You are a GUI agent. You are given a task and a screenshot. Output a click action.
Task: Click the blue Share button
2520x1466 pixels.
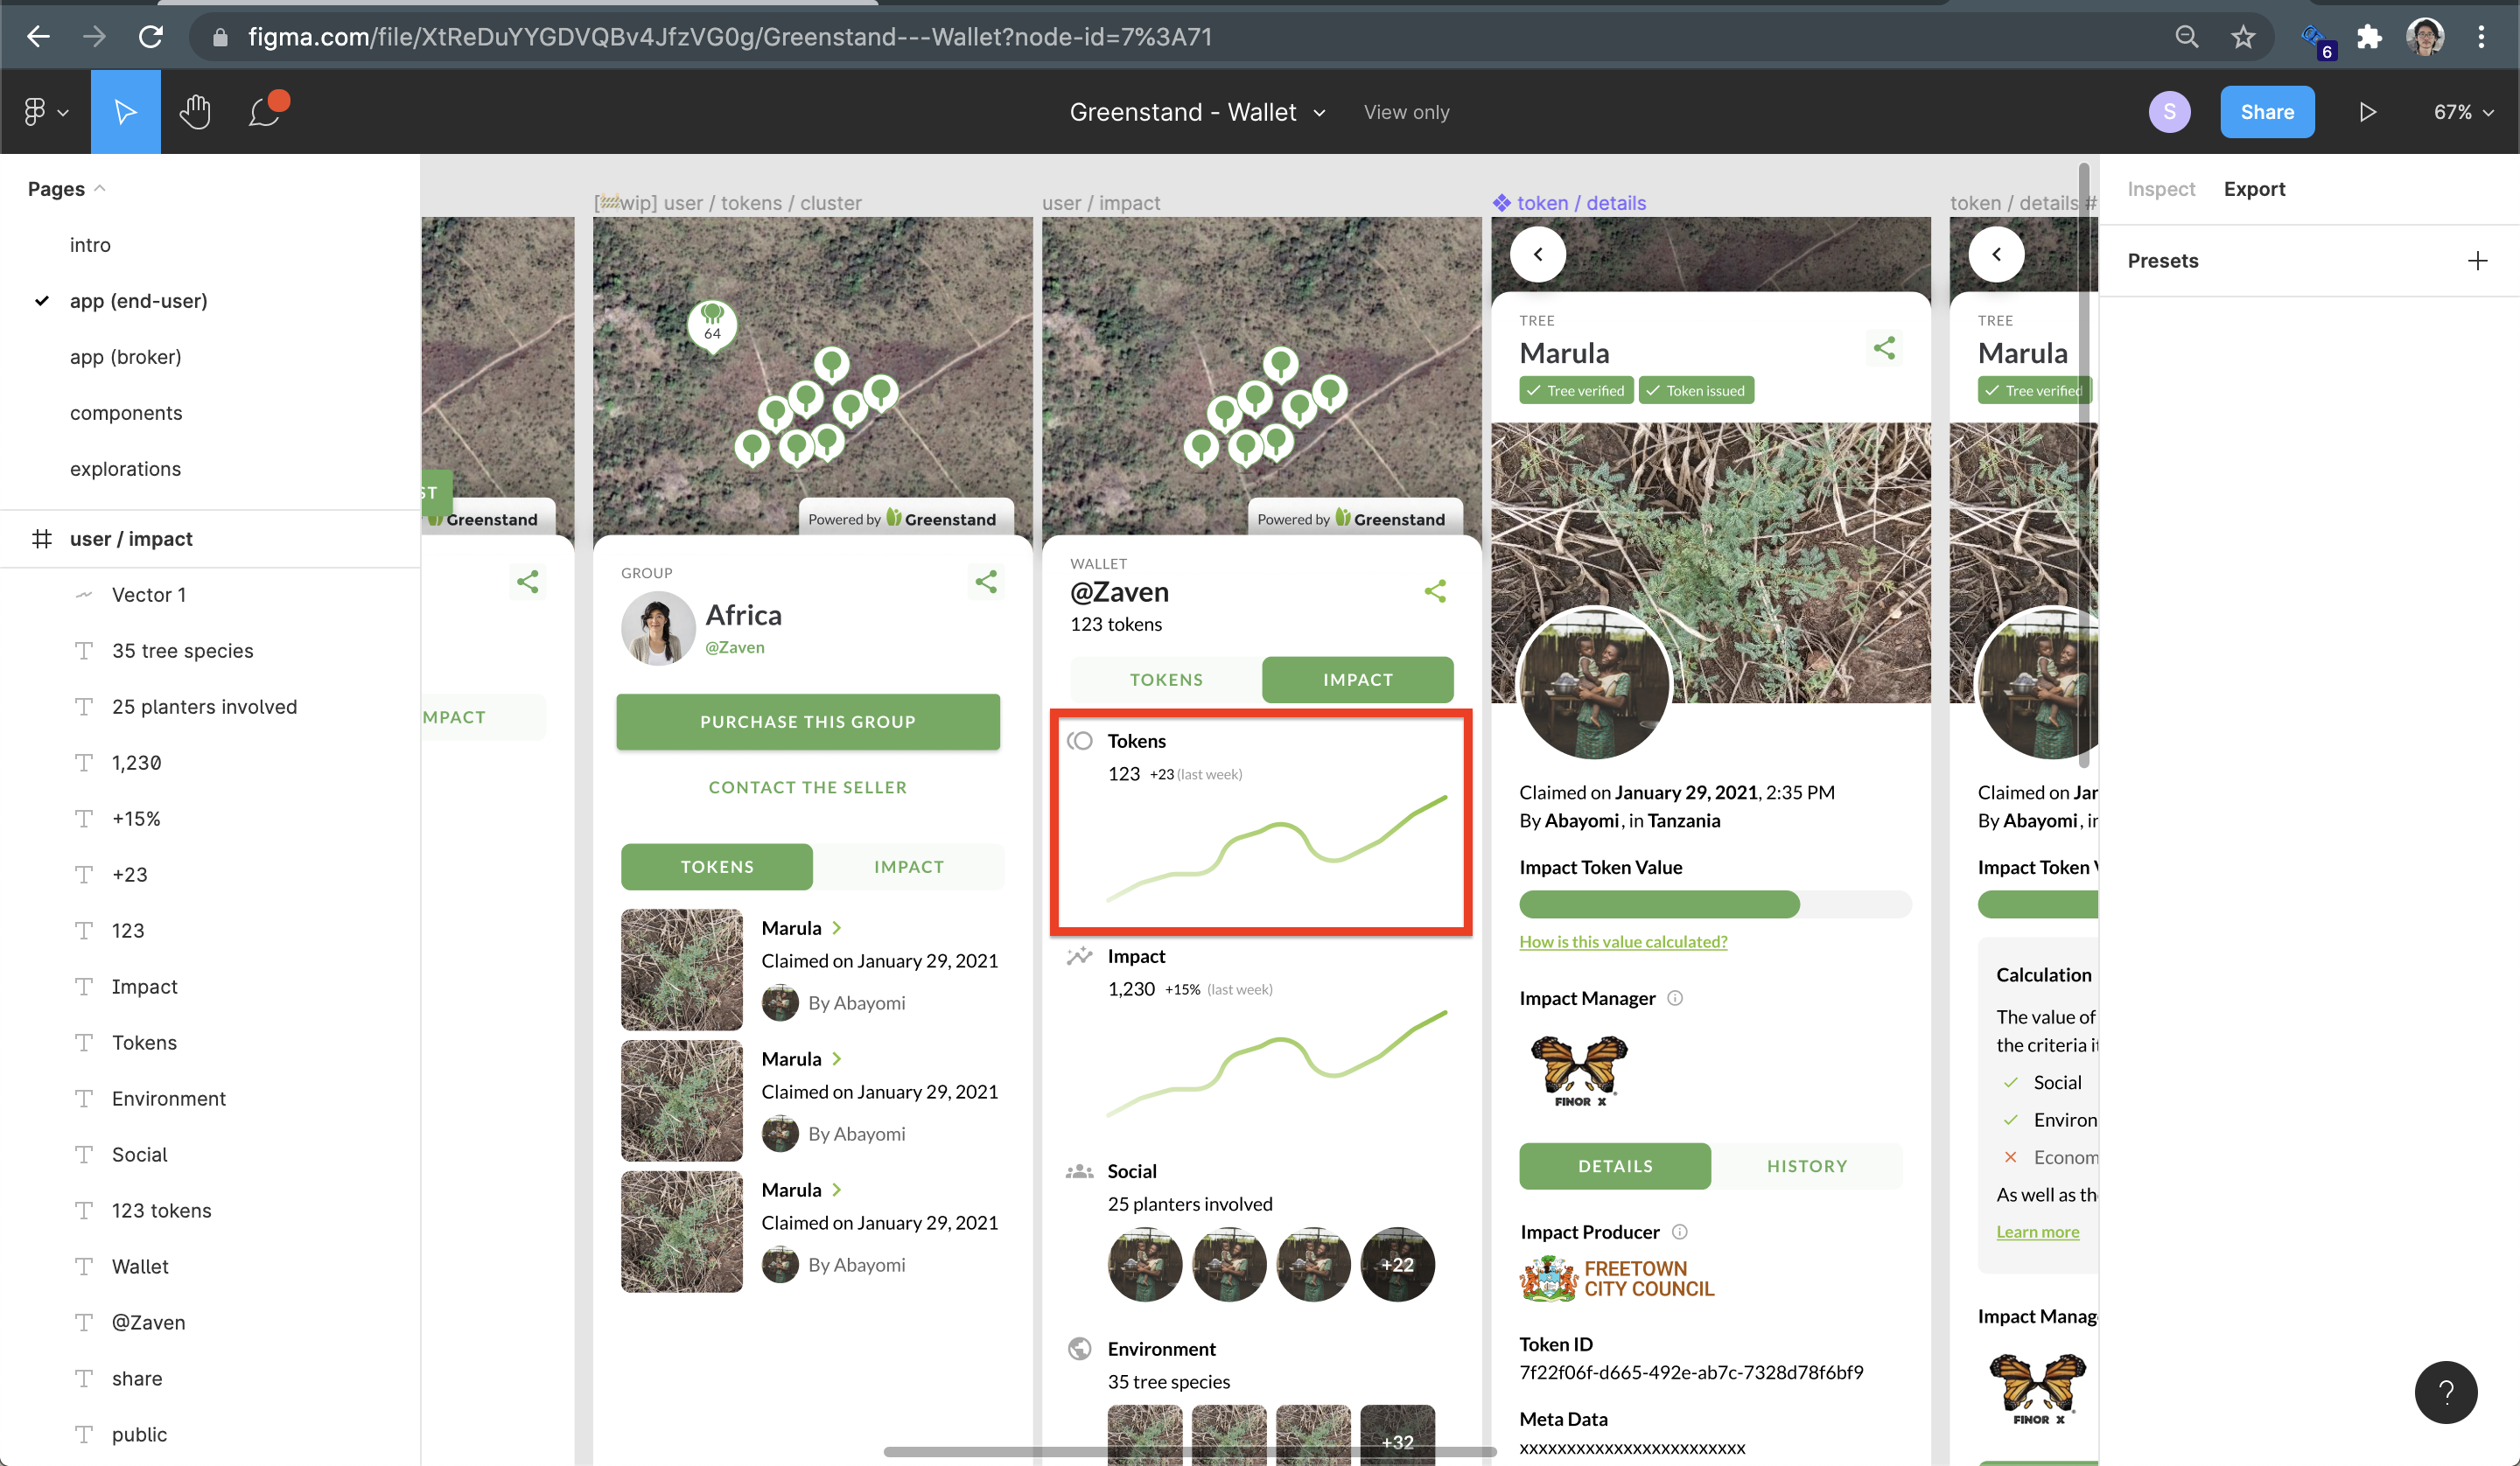[x=2267, y=112]
